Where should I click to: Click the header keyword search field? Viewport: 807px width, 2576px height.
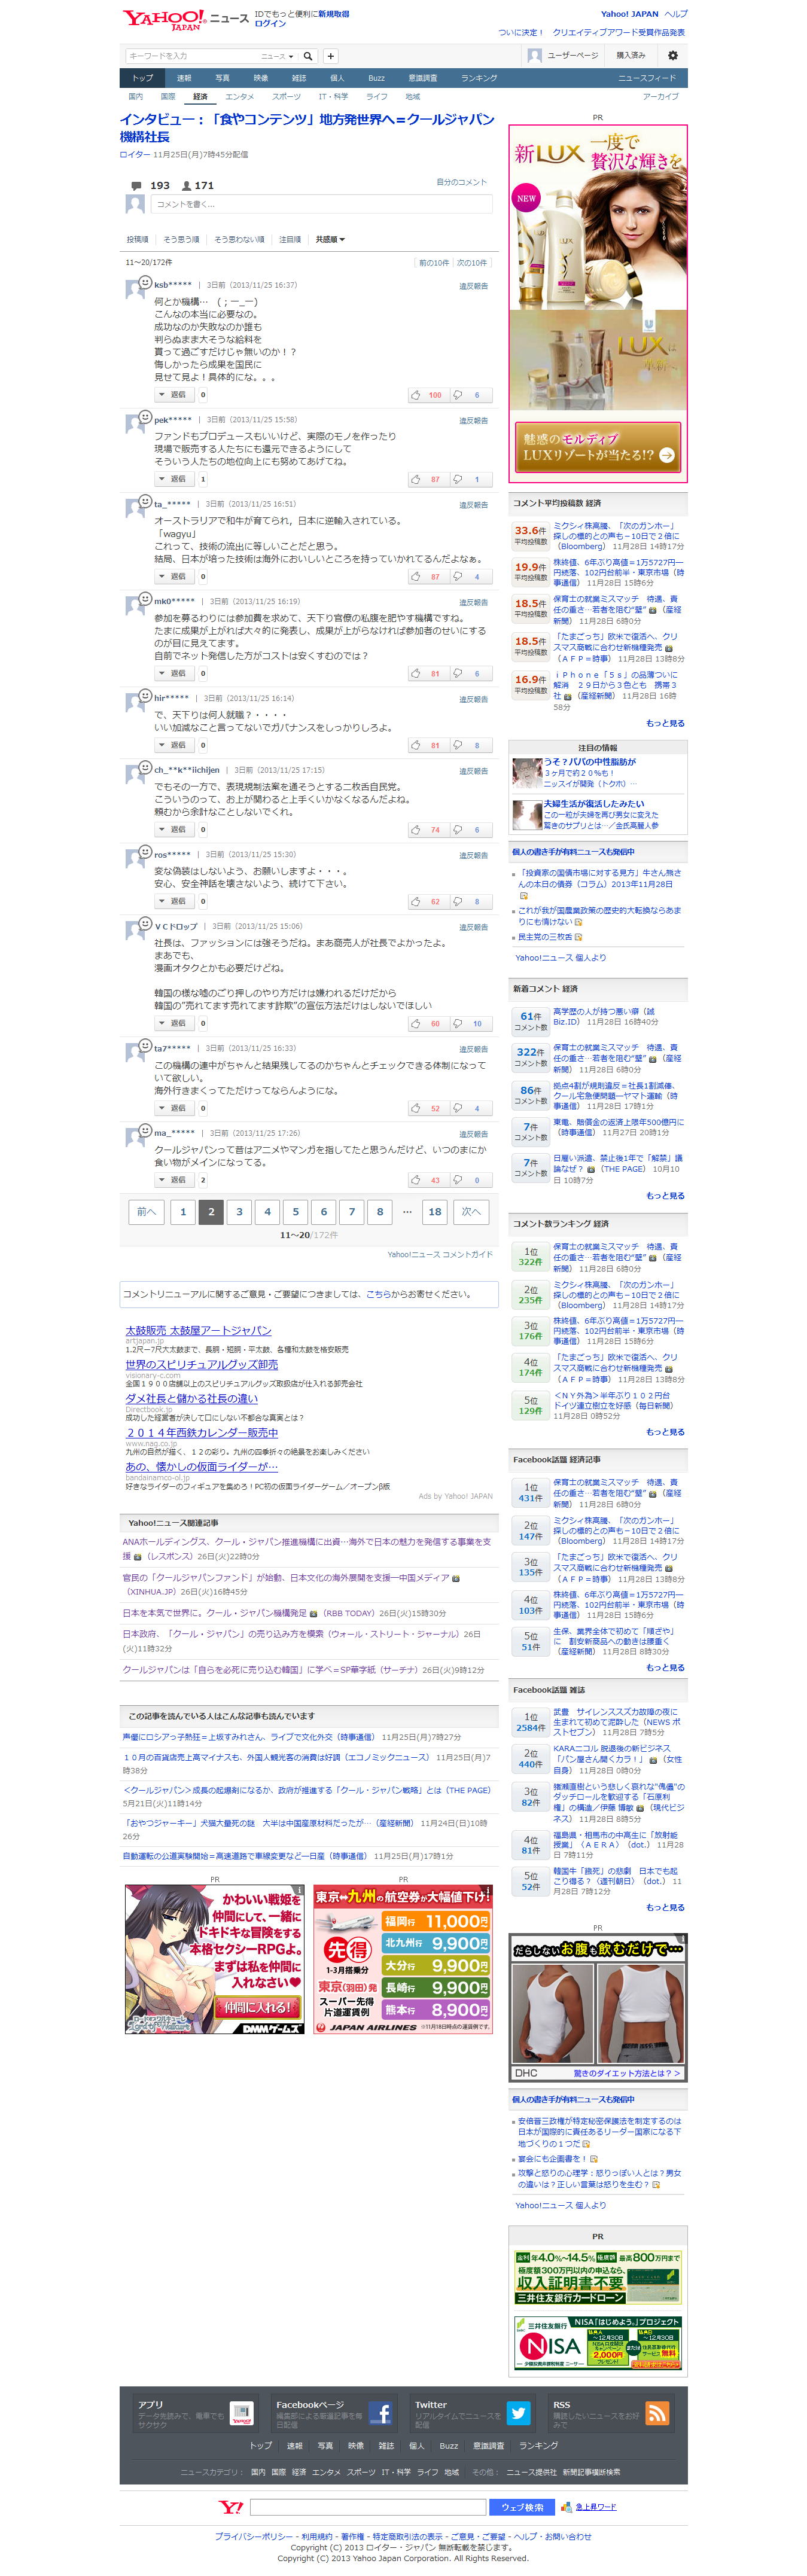point(191,56)
